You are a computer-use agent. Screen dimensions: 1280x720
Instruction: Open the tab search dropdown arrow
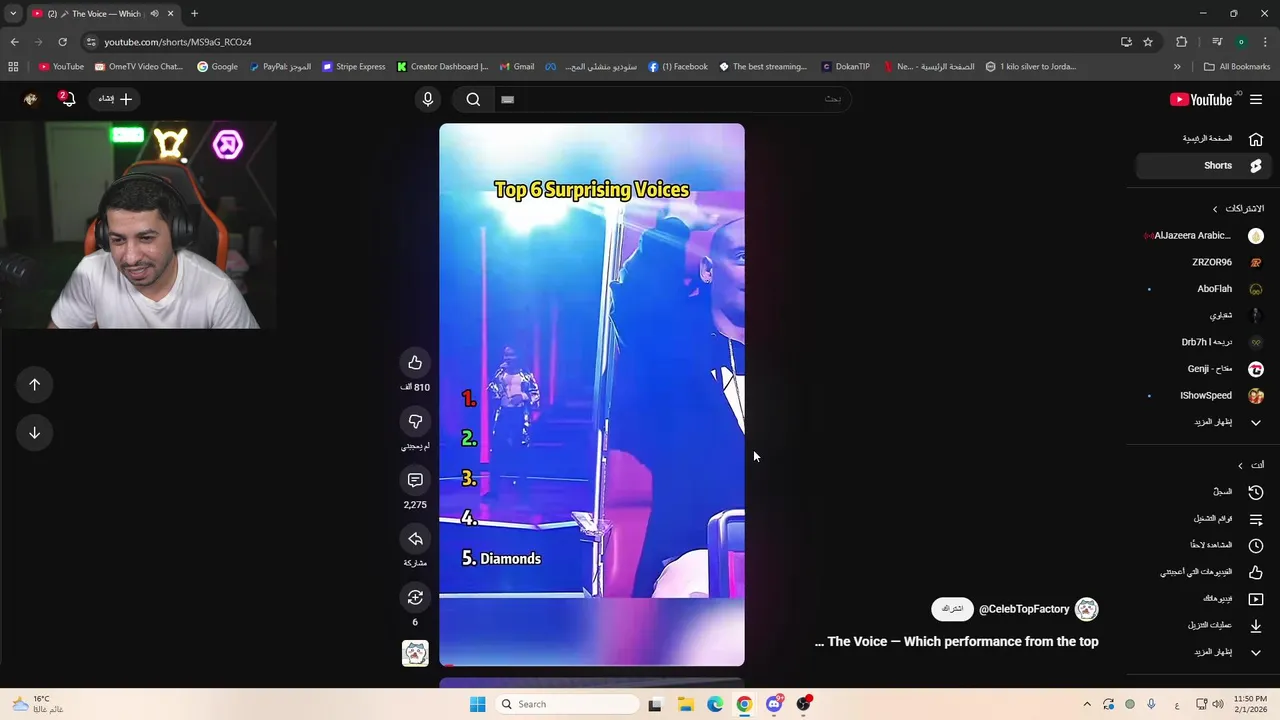[13, 14]
